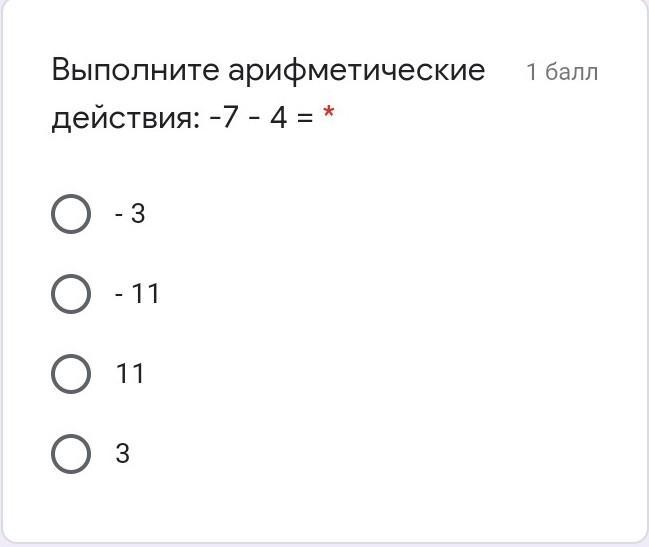Click the number 4 in the expression

click(279, 117)
